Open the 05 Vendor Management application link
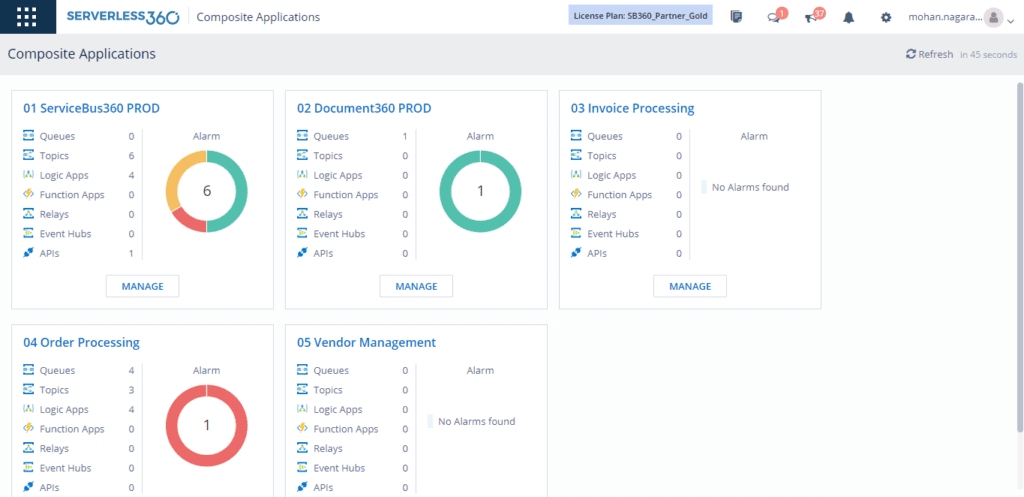The height and width of the screenshot is (497, 1024). (366, 342)
